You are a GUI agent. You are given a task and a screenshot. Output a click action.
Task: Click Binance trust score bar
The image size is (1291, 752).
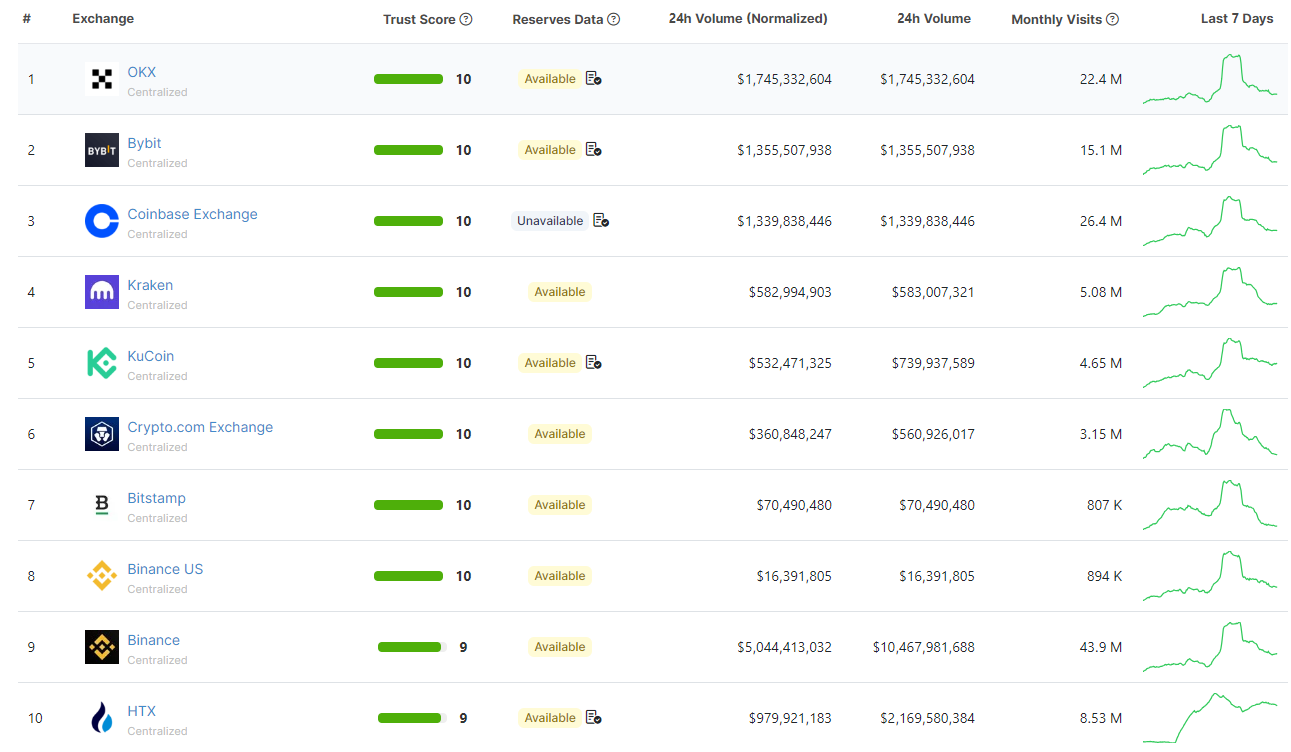coord(410,647)
